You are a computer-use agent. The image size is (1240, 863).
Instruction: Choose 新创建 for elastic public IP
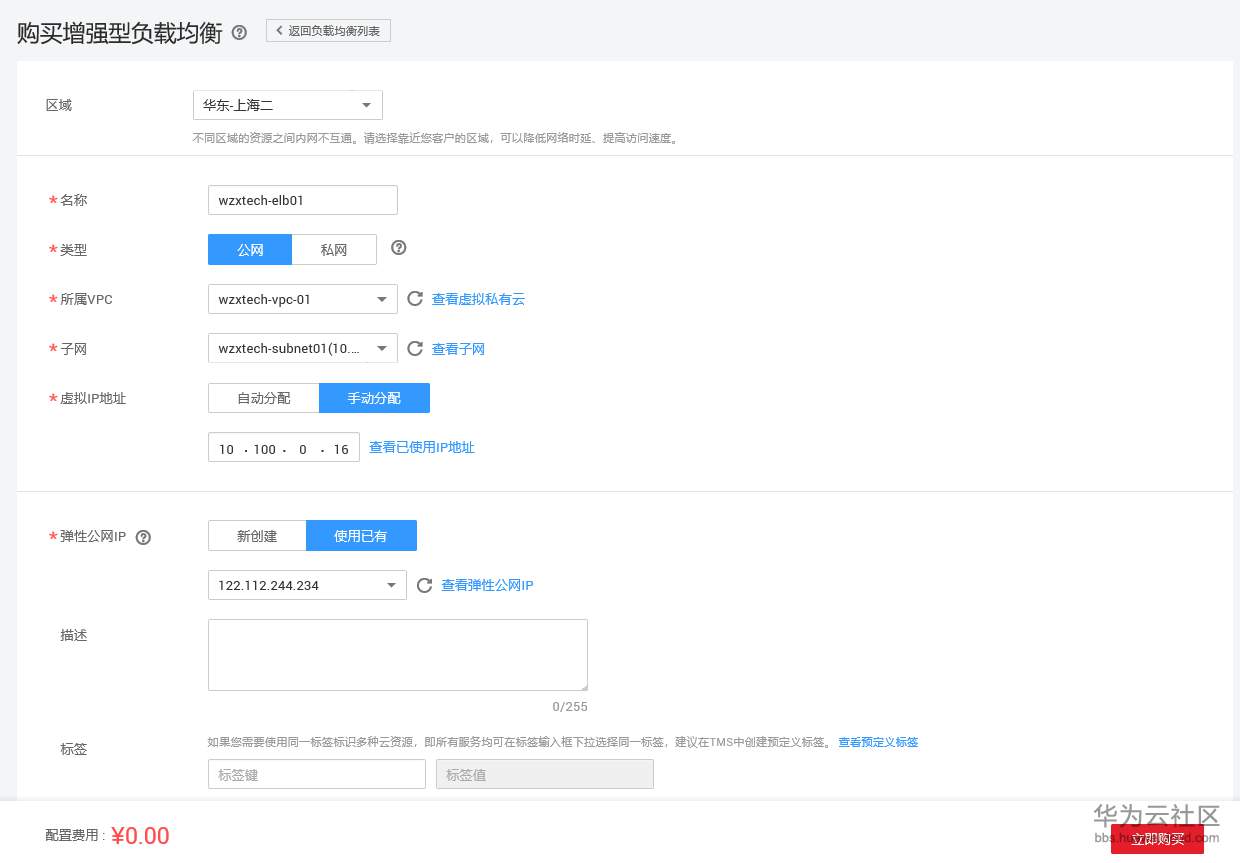tap(257, 535)
